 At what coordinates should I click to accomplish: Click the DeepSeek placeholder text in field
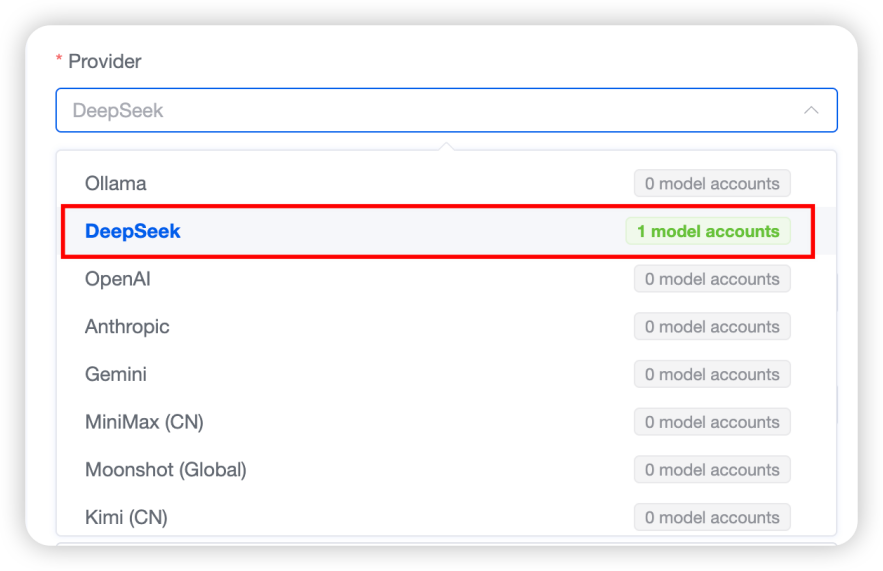point(118,111)
